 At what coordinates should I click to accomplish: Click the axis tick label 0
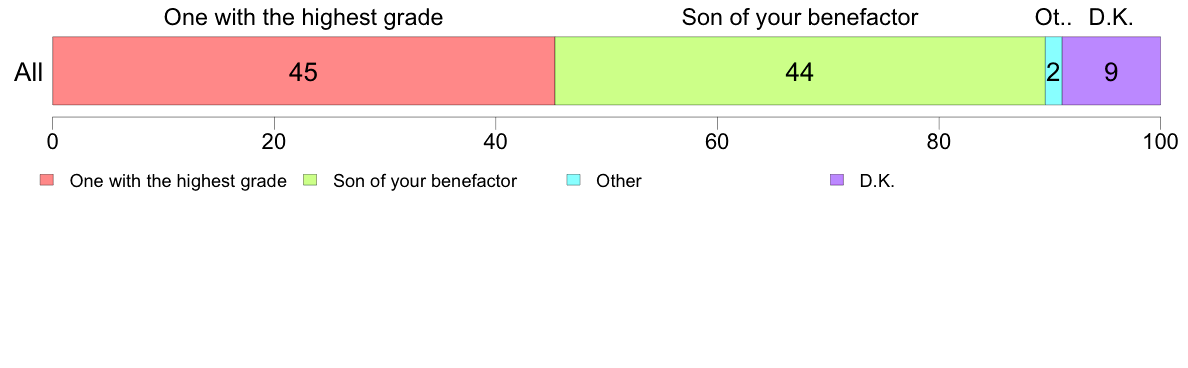point(52,141)
